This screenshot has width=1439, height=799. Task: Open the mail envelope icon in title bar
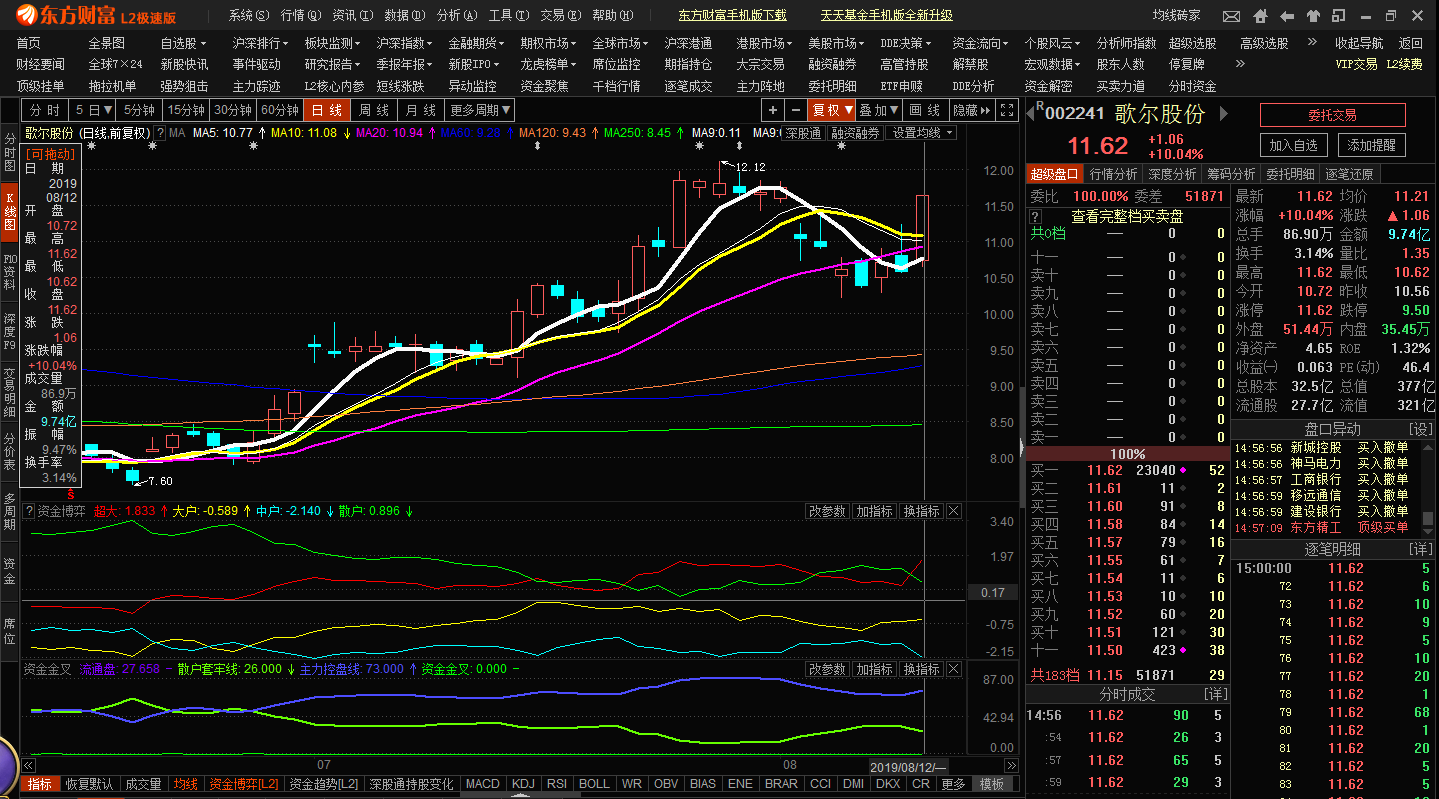pos(1231,16)
